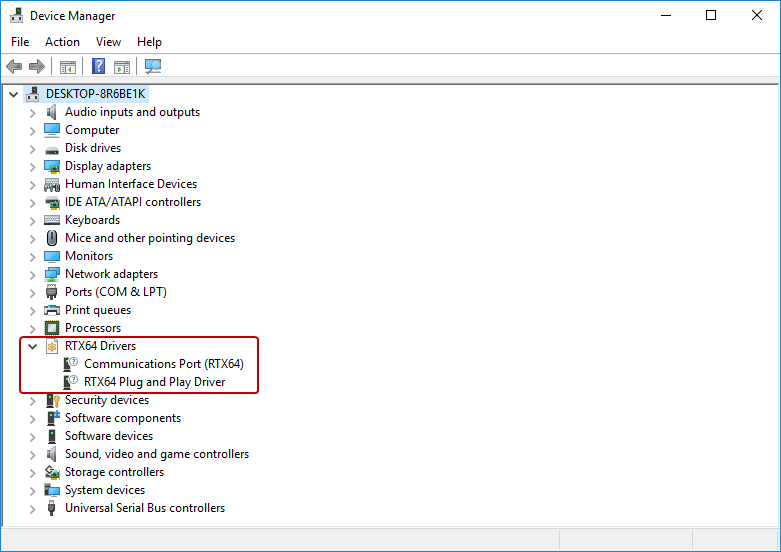Expand the Security devices category
The image size is (781, 552).
pyautogui.click(x=32, y=401)
